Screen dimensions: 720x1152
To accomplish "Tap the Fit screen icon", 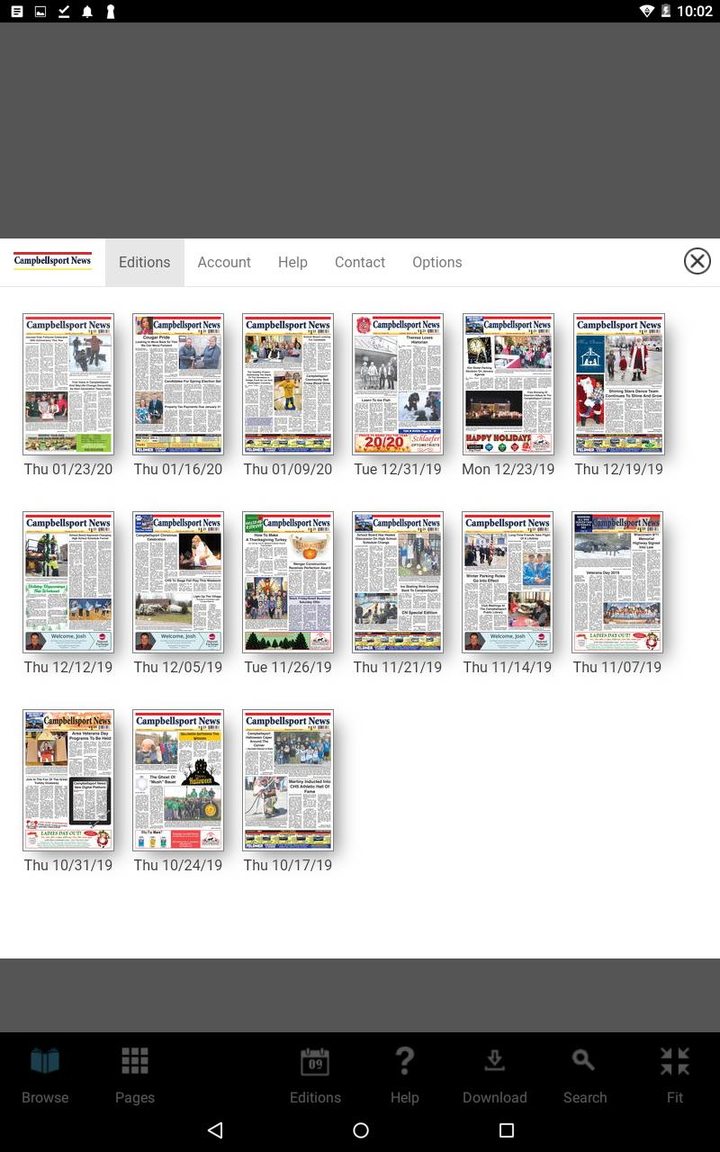I will (x=674, y=1062).
